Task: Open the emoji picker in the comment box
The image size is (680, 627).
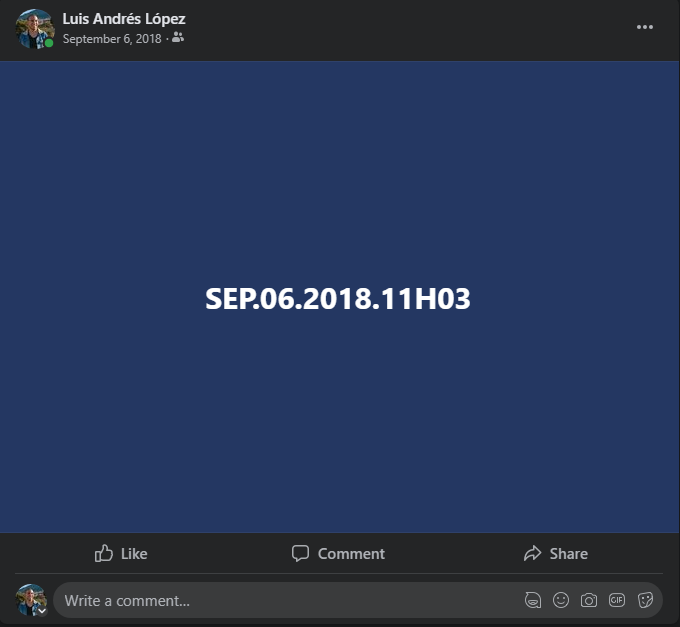Action: pyautogui.click(x=561, y=600)
